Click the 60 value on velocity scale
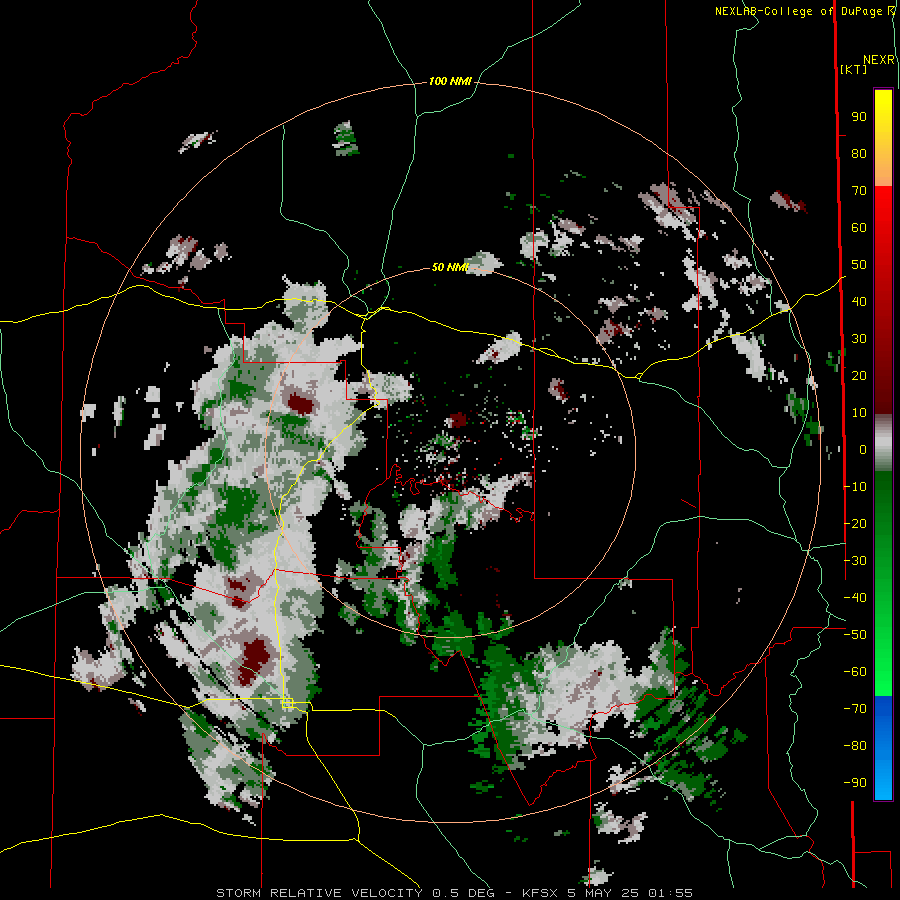 [859, 228]
